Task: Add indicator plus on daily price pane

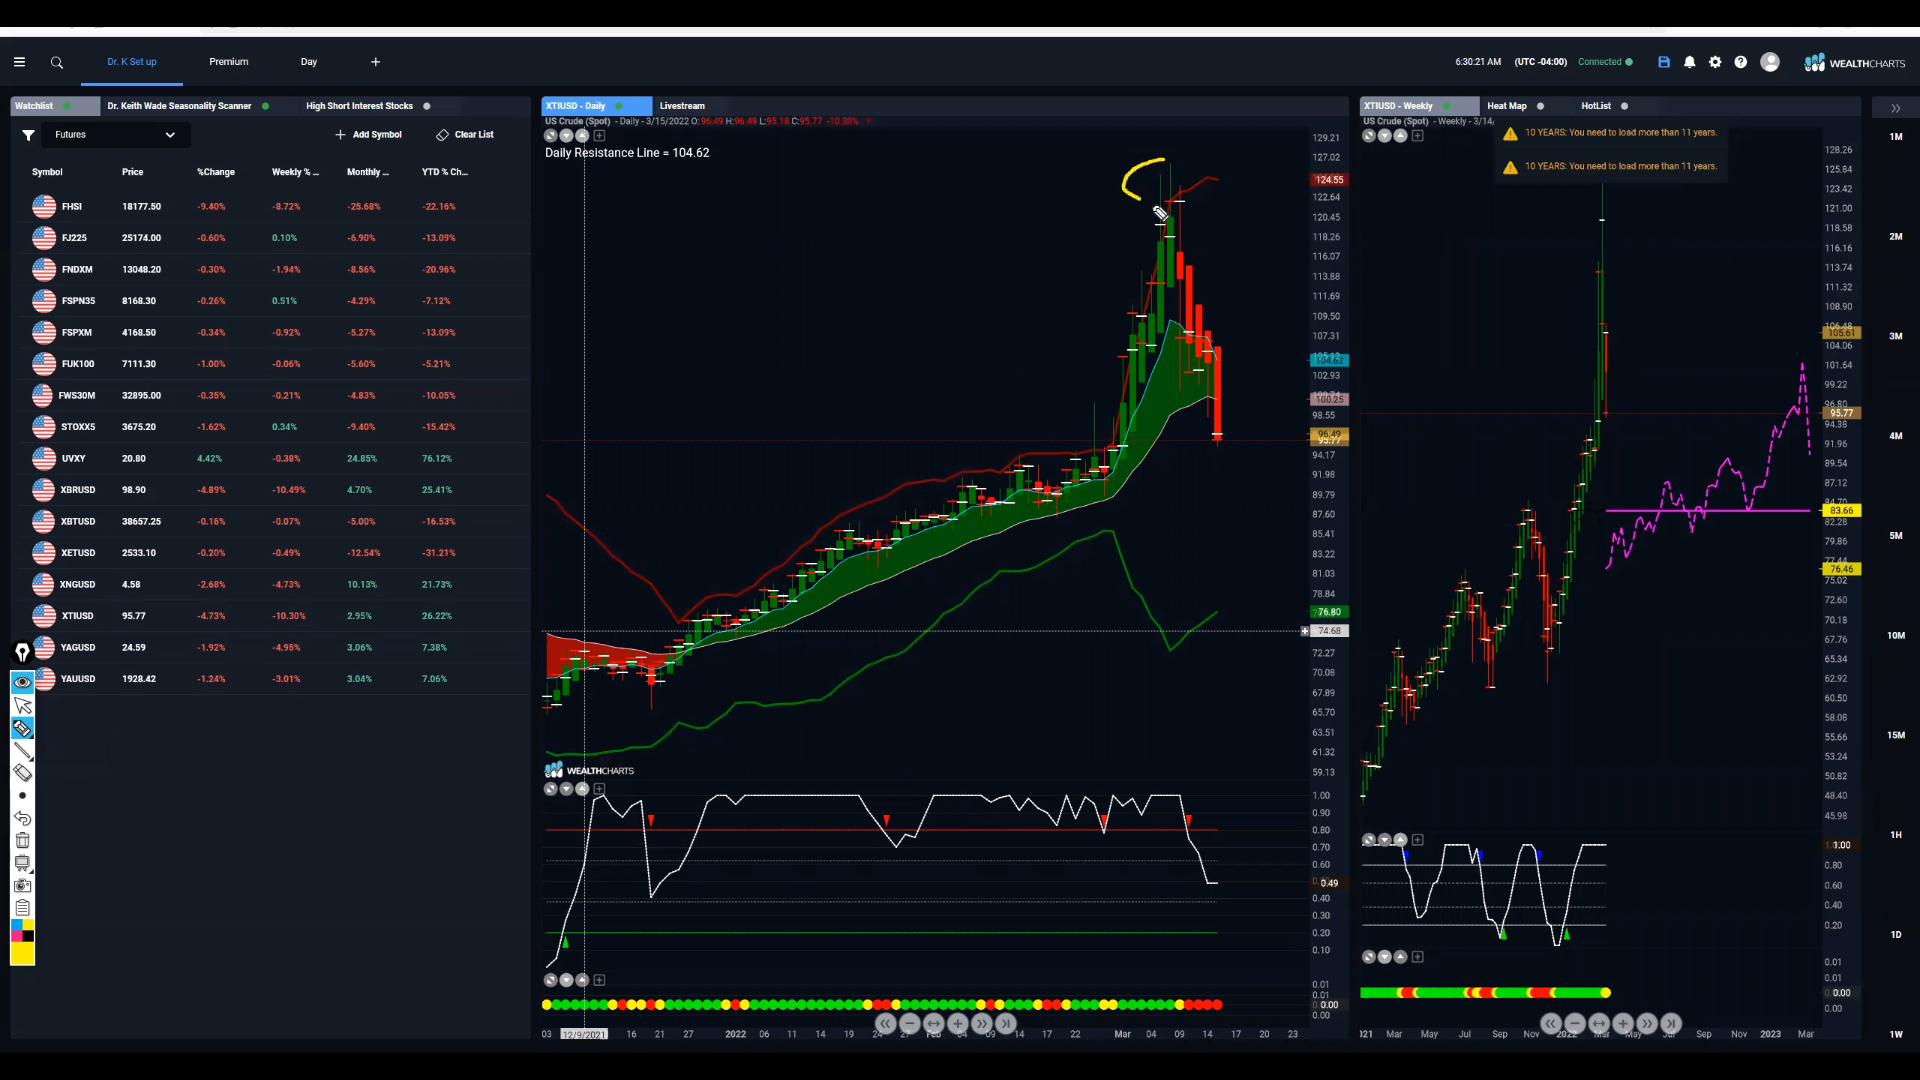Action: click(x=599, y=135)
